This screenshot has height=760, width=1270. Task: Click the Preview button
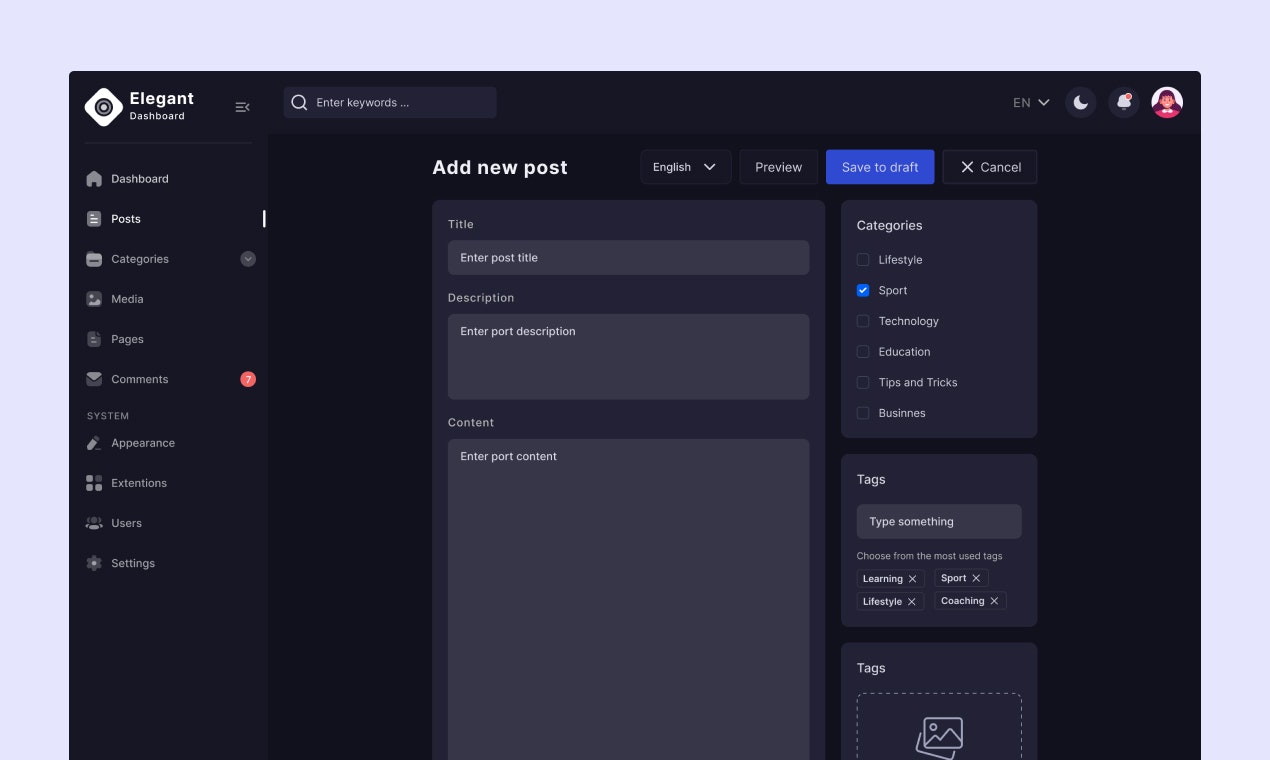pyautogui.click(x=778, y=167)
